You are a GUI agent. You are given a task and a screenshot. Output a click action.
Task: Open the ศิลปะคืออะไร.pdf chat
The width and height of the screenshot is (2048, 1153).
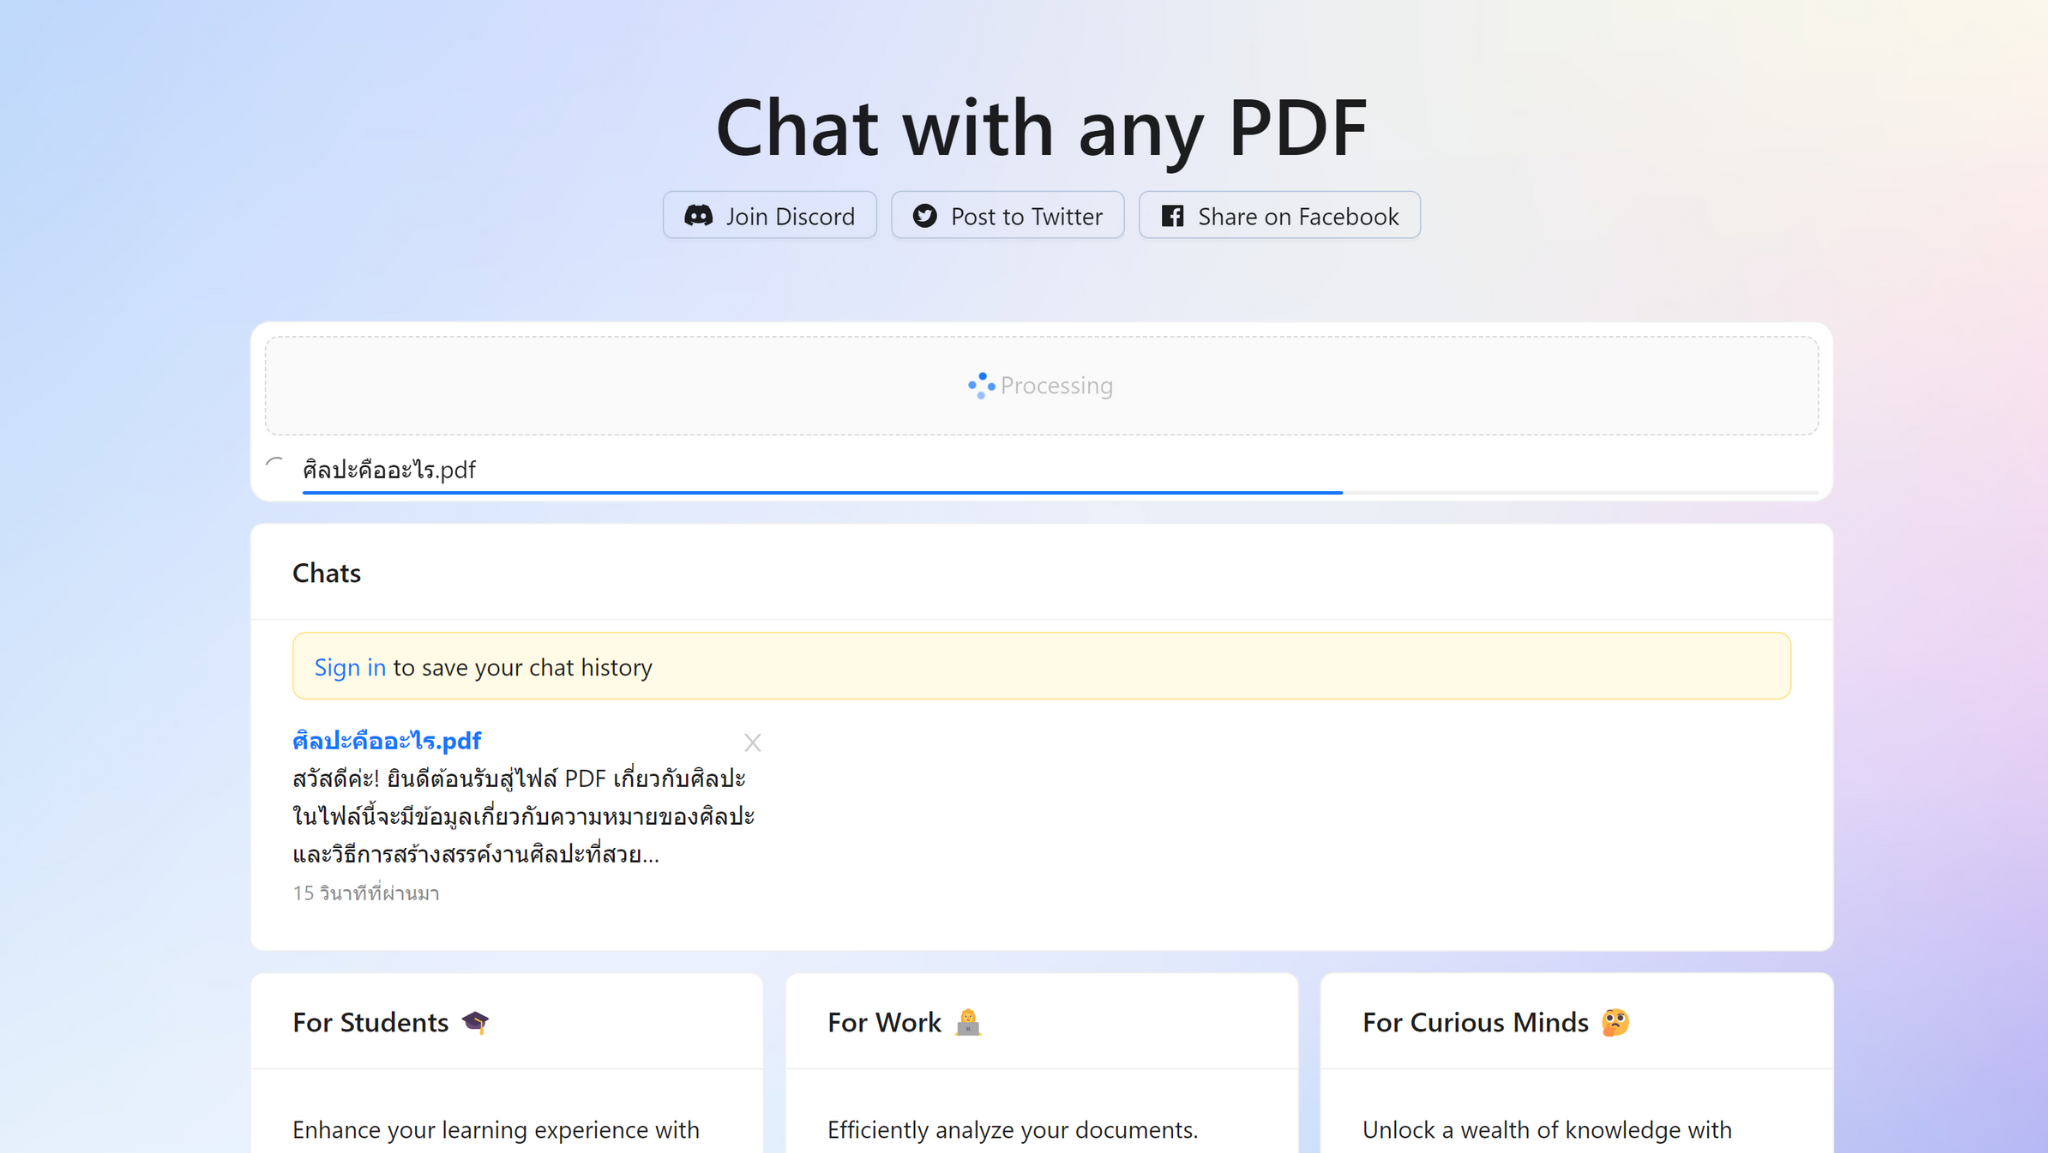click(x=386, y=740)
